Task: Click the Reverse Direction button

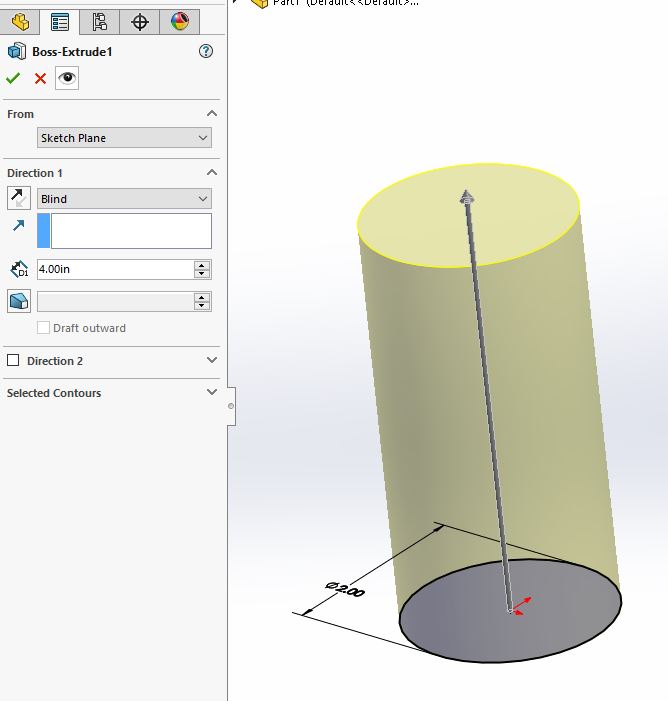Action: point(19,198)
